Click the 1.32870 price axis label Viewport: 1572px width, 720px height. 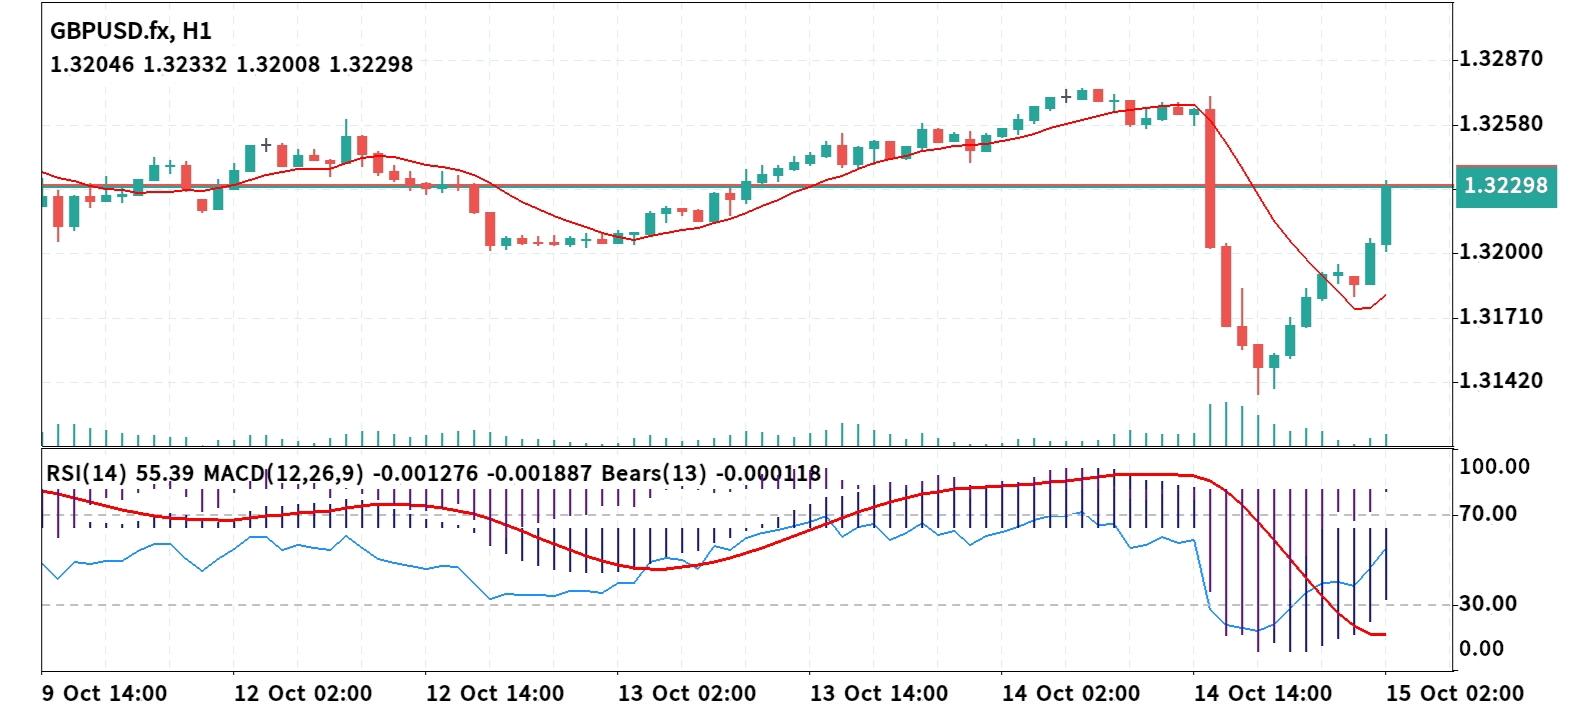pos(1501,59)
